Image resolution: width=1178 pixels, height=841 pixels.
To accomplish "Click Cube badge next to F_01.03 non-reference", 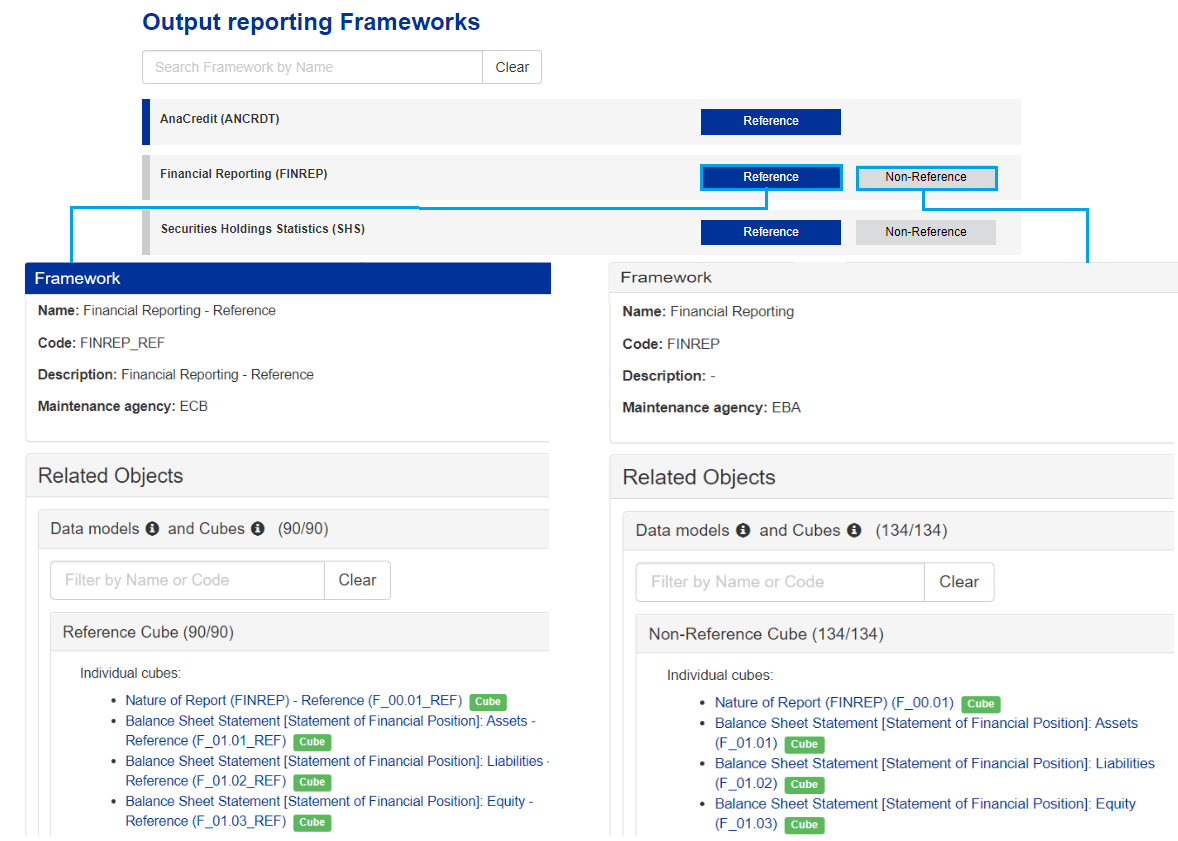I will point(804,825).
